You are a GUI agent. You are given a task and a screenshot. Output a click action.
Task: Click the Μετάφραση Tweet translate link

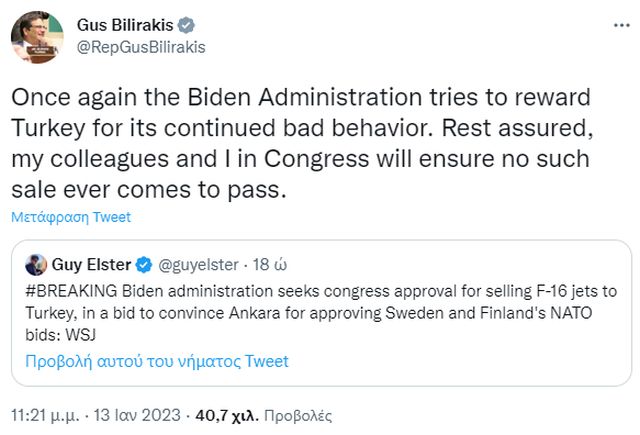click(x=70, y=216)
